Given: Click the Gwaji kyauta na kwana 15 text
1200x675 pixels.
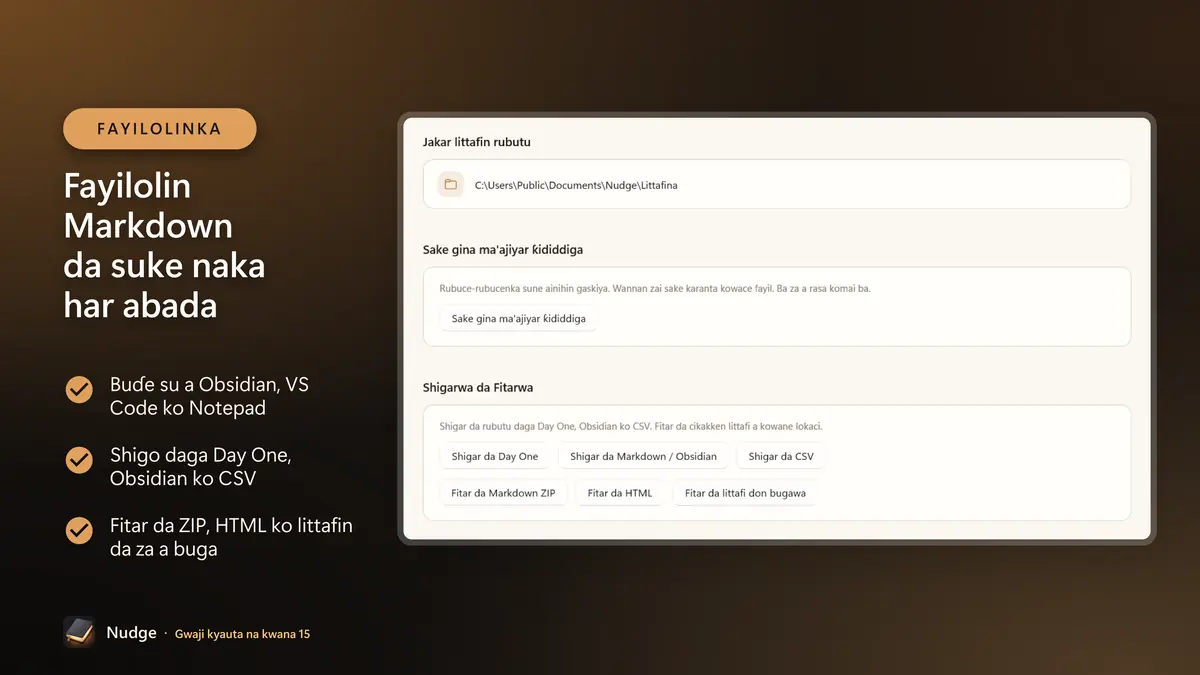Looking at the screenshot, I should coord(242,634).
